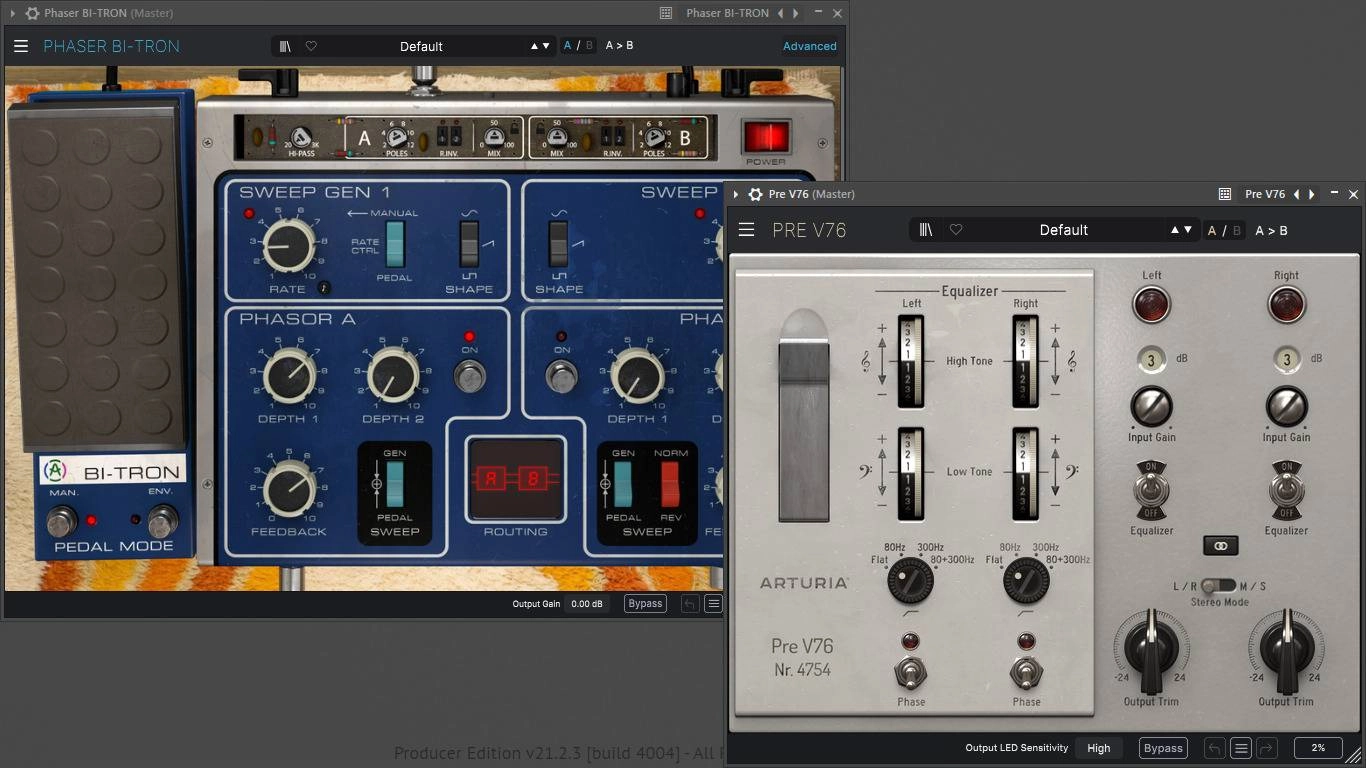Open the Pre V76 preset library

point(926,230)
